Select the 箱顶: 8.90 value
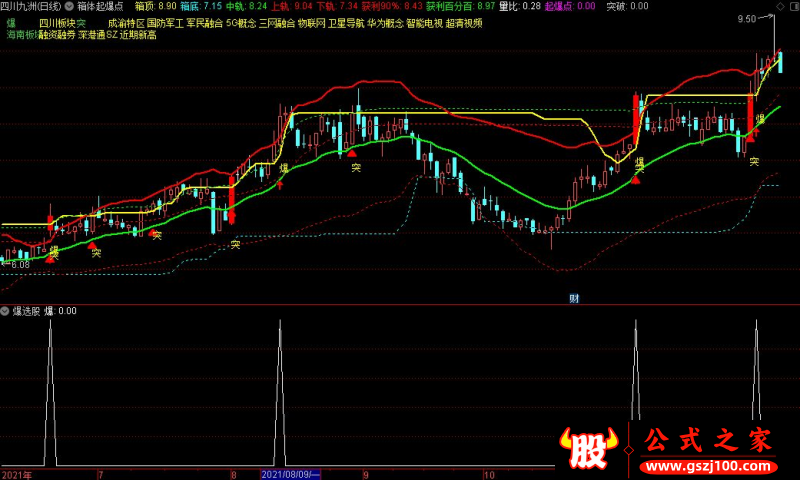Image resolution: width=800 pixels, height=480 pixels. coord(156,7)
